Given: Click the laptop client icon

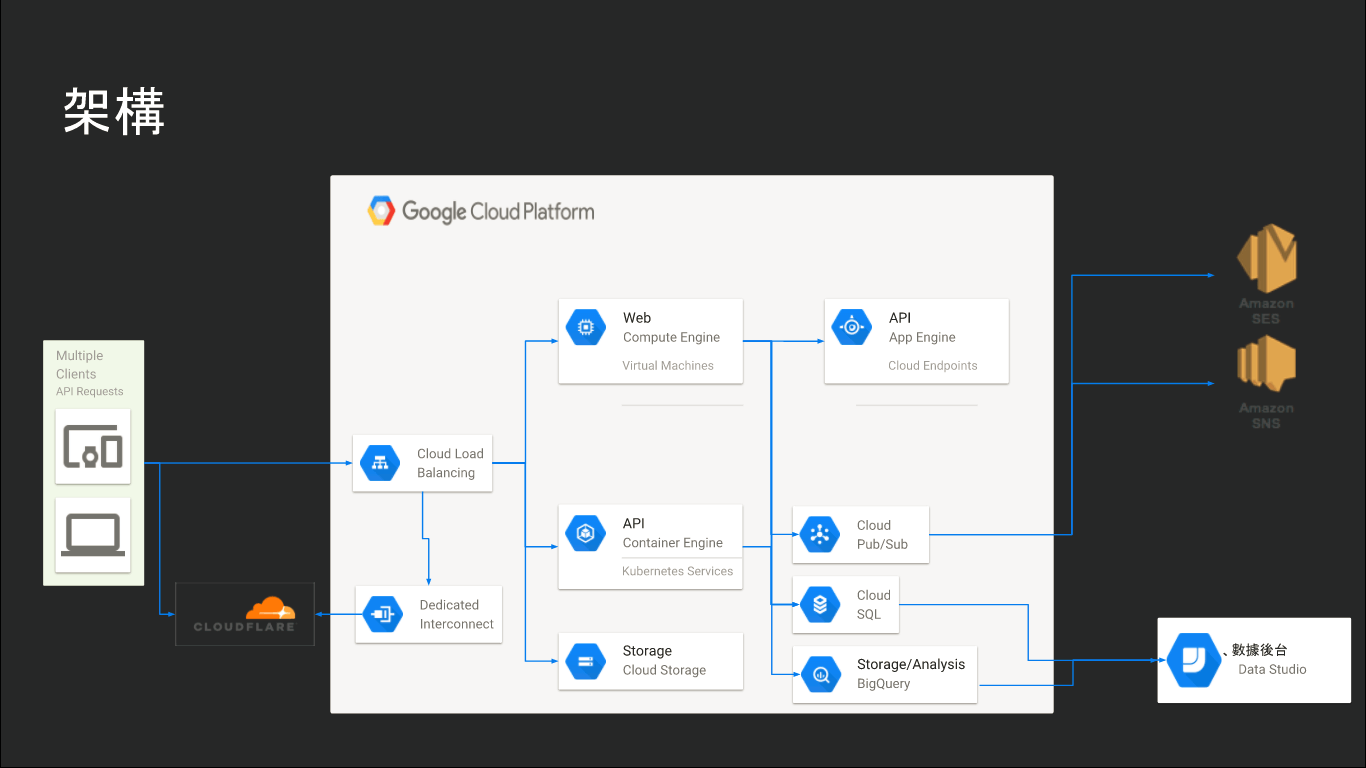Looking at the screenshot, I should click(x=93, y=535).
